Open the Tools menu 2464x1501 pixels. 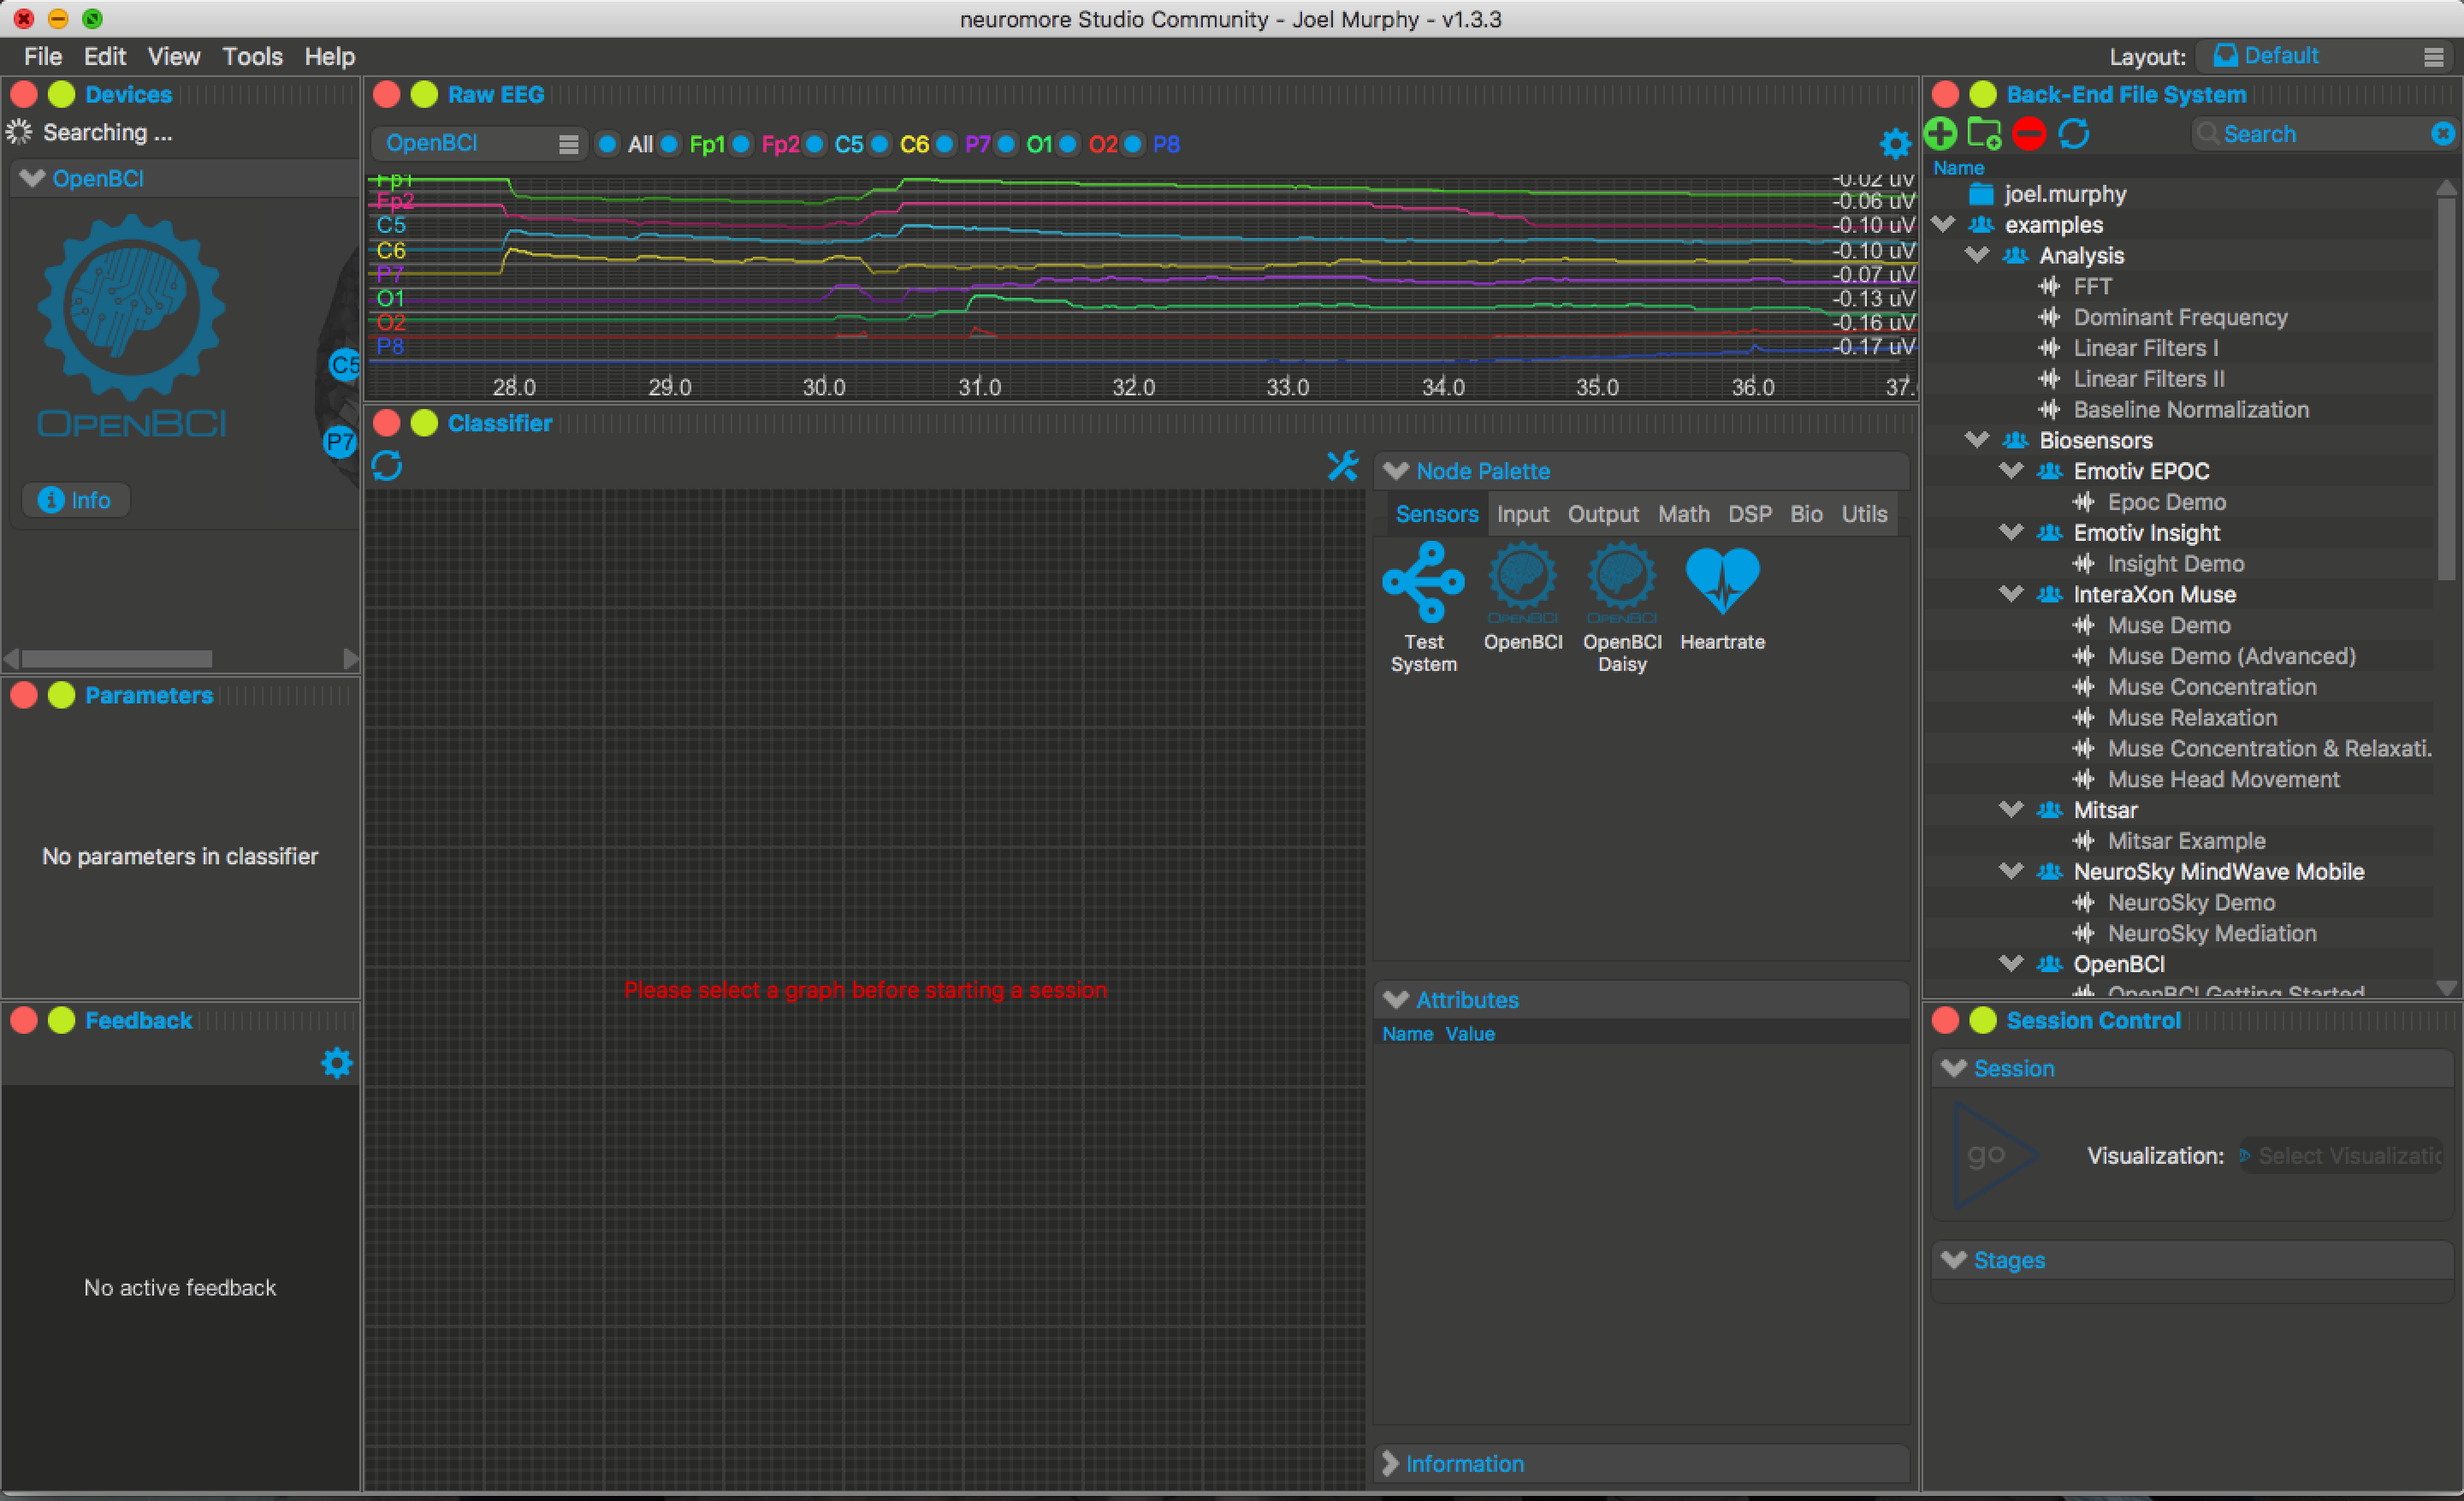(252, 57)
